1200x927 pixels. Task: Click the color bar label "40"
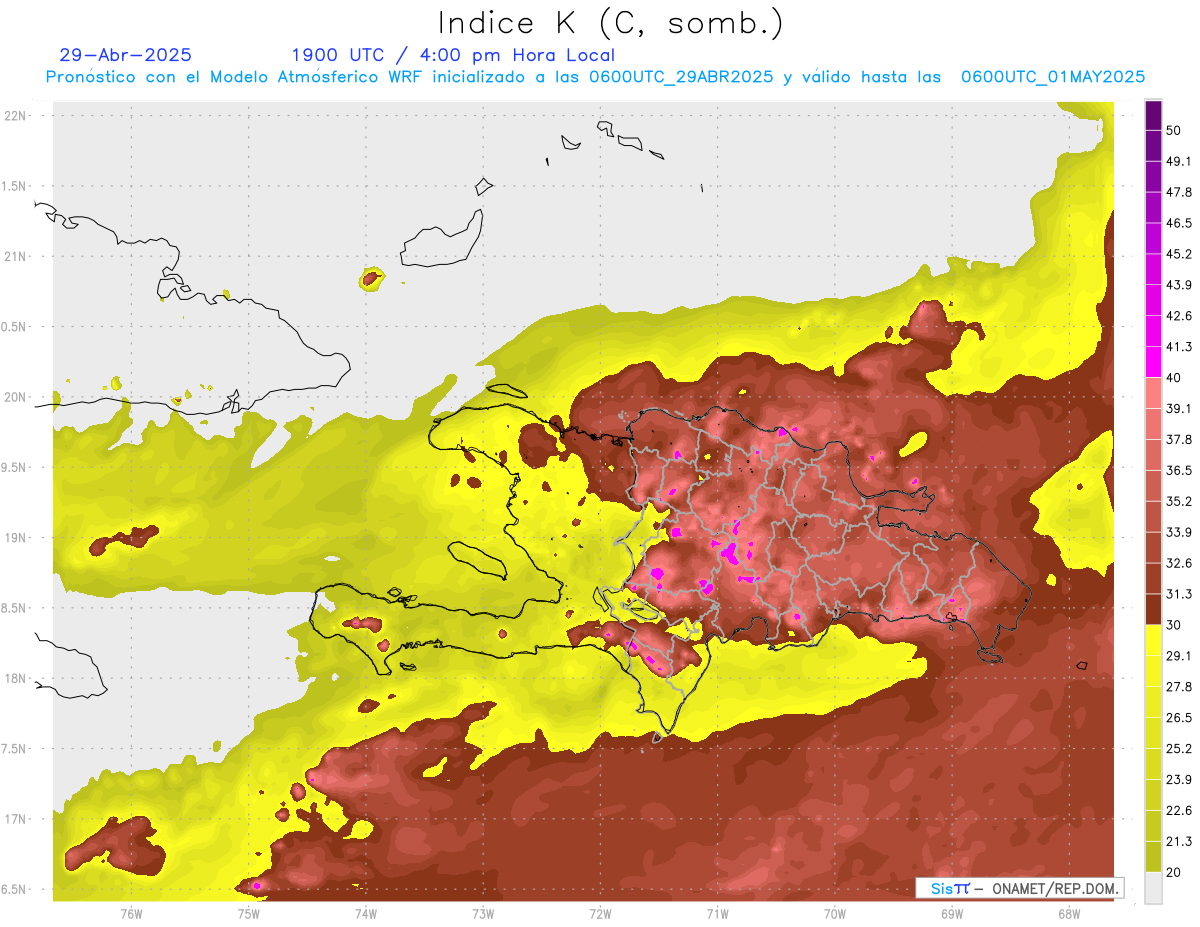pyautogui.click(x=1174, y=378)
